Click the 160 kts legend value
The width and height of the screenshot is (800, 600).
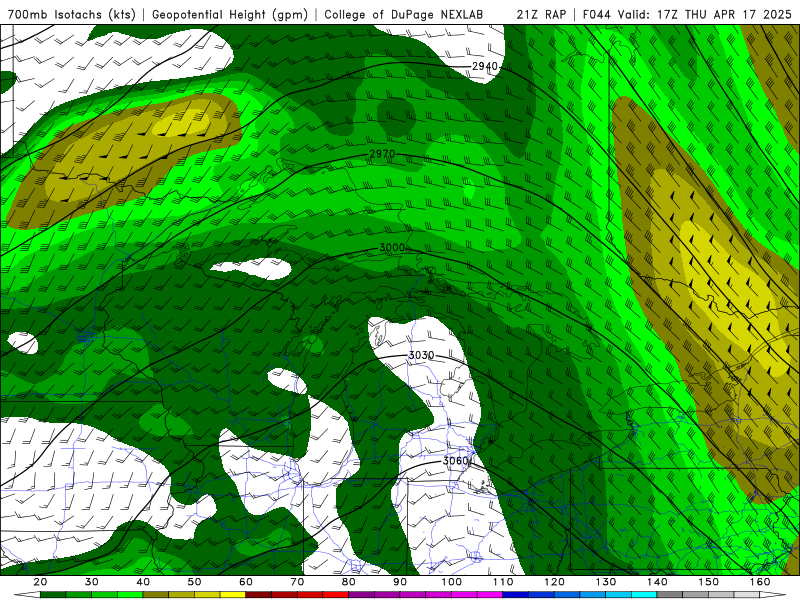pyautogui.click(x=760, y=582)
